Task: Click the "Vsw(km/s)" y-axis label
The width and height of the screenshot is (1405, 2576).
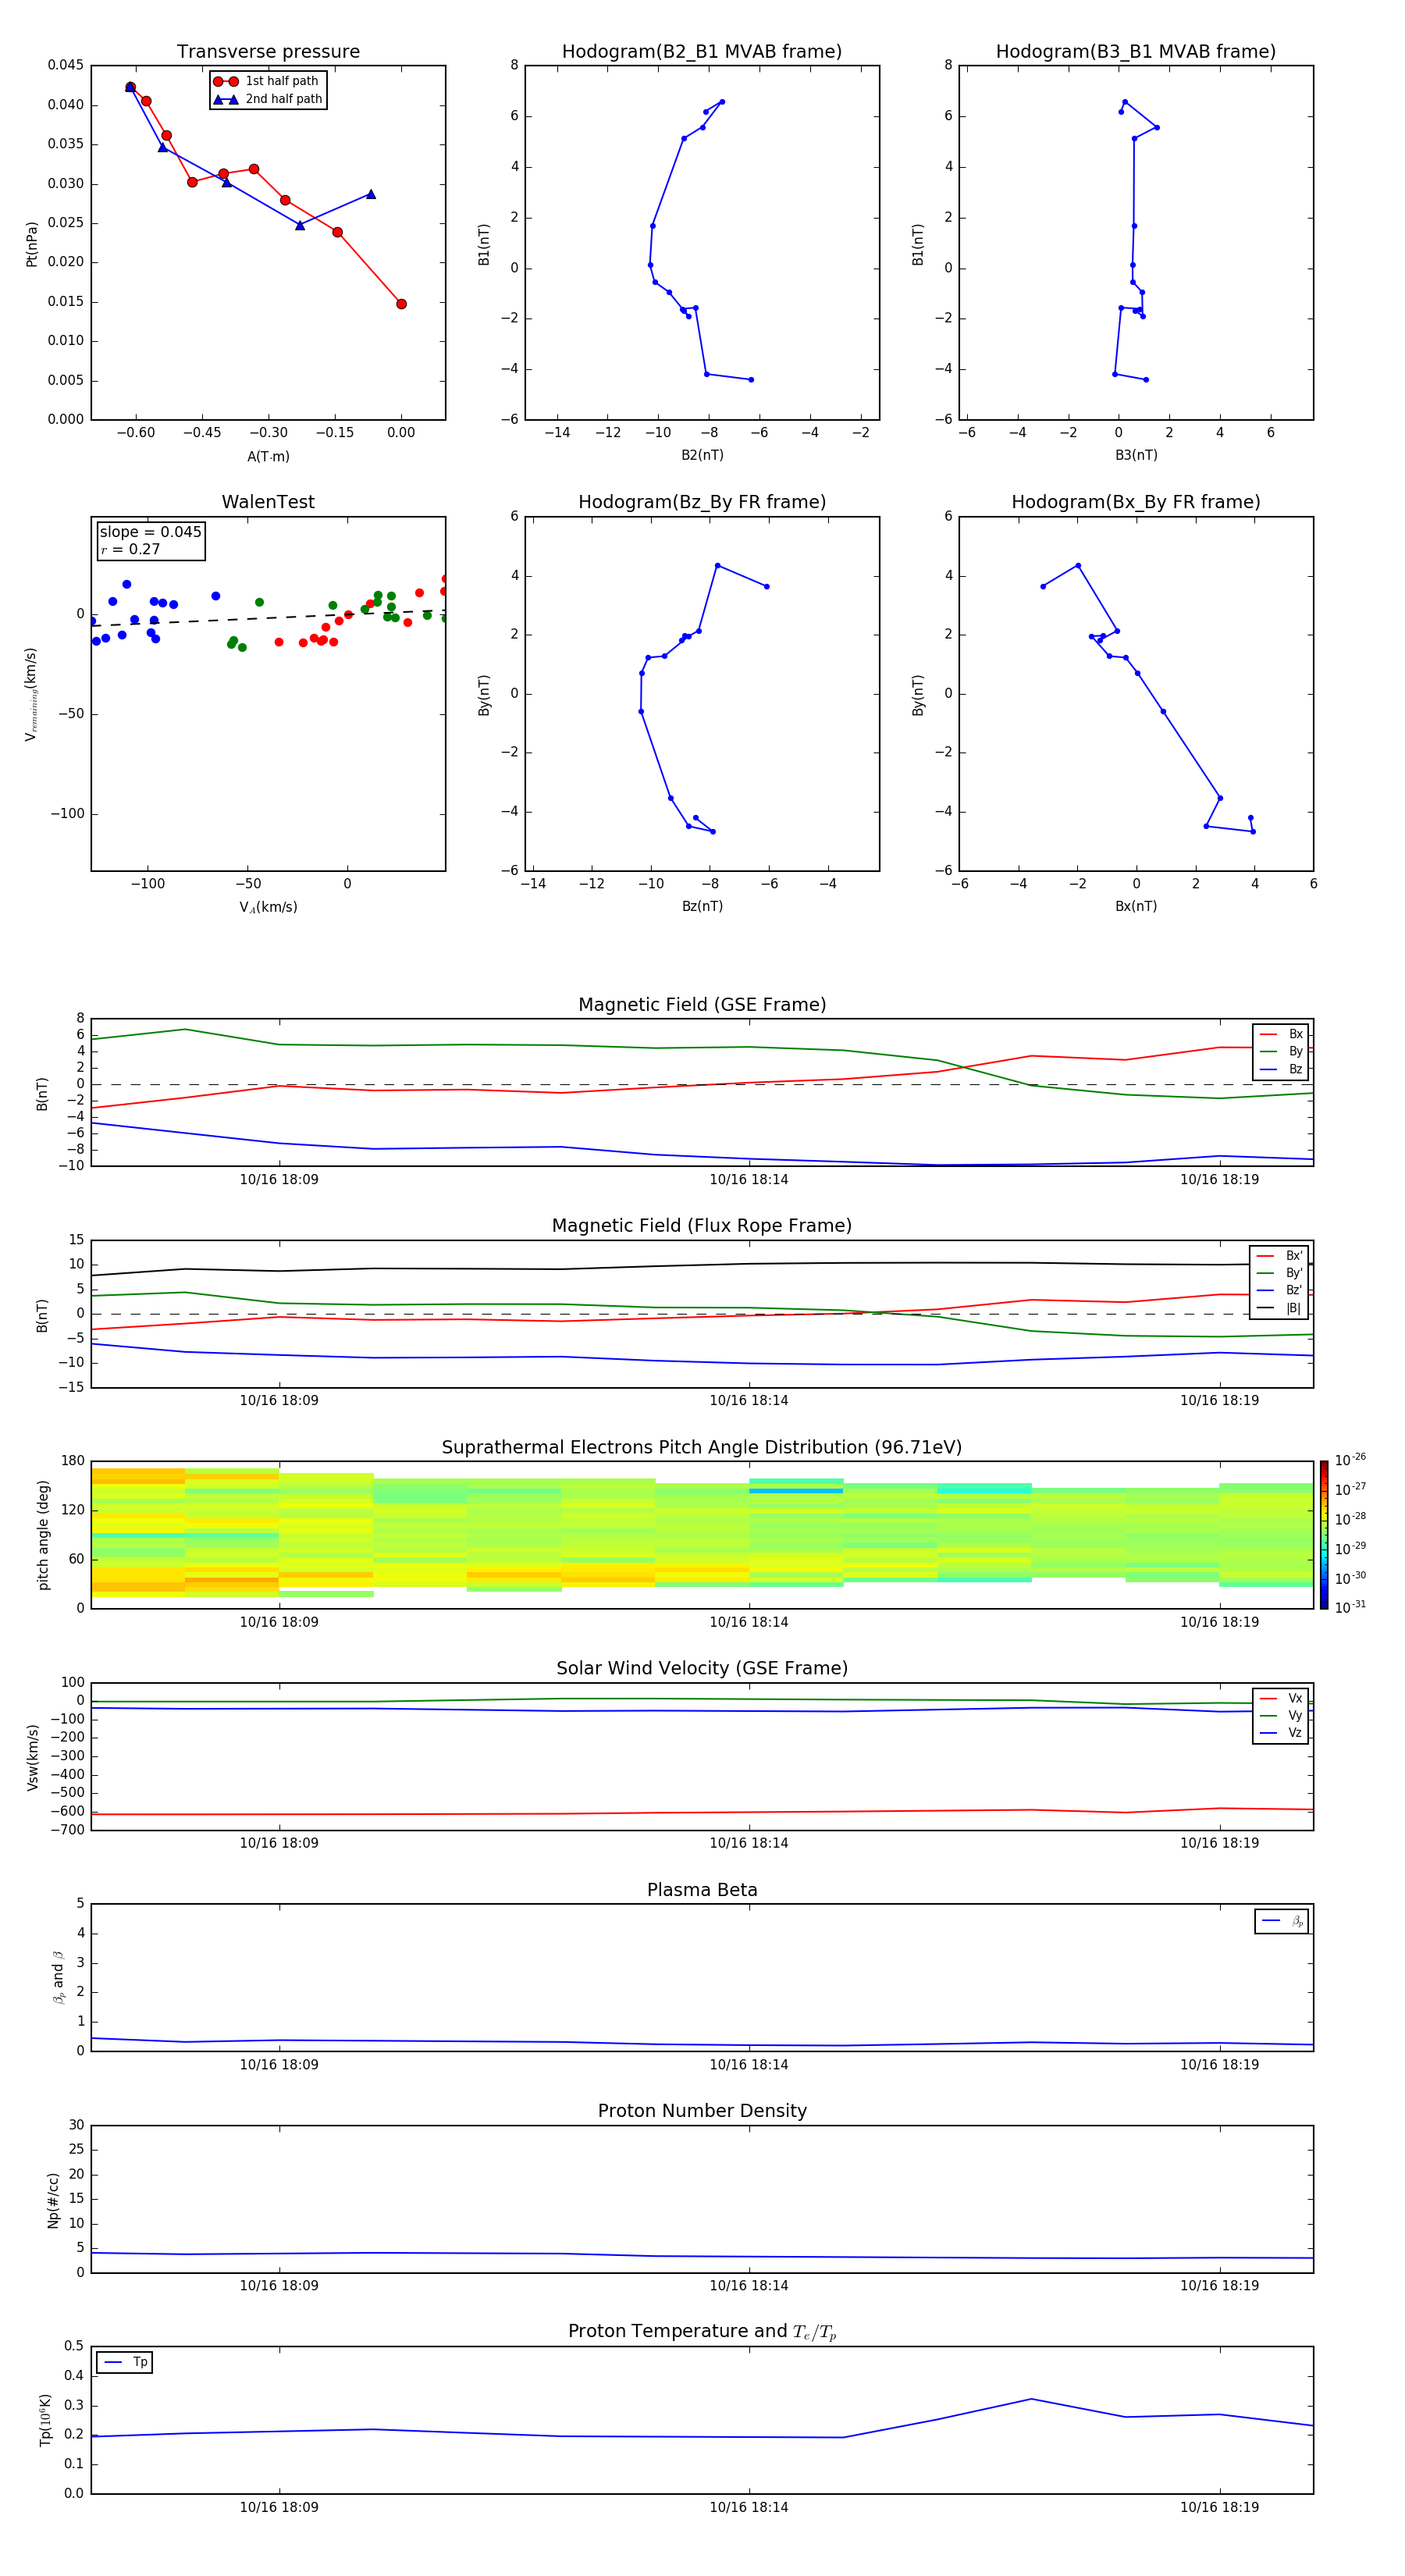Action: point(33,1757)
